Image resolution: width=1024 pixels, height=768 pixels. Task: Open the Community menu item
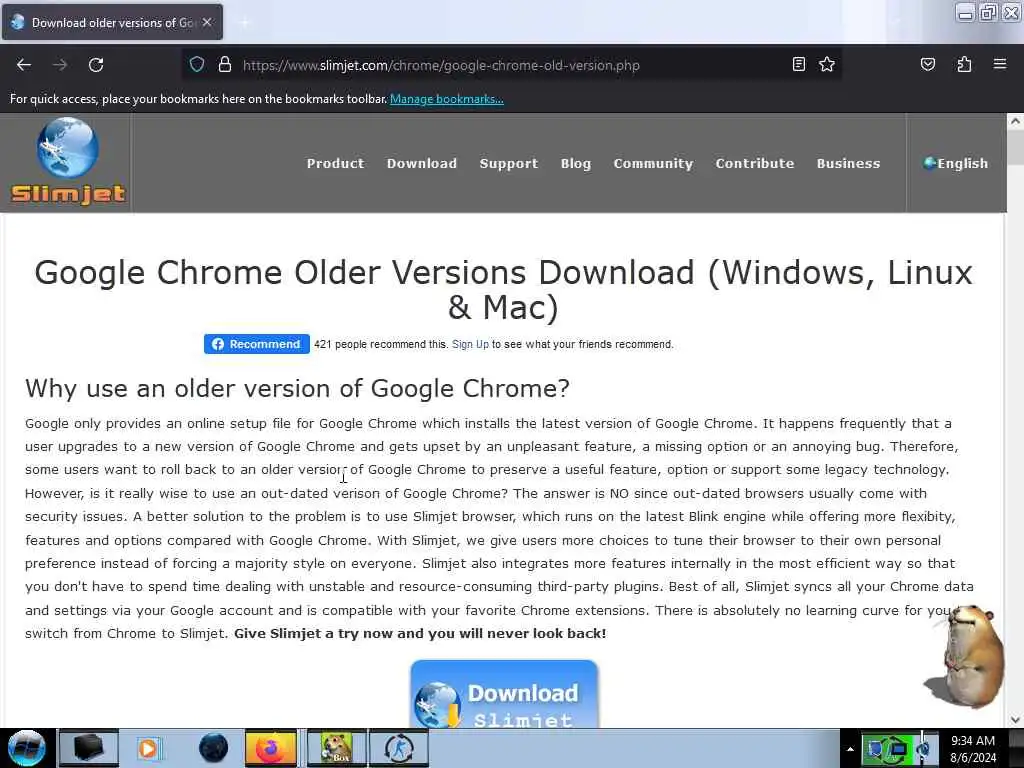(x=653, y=163)
